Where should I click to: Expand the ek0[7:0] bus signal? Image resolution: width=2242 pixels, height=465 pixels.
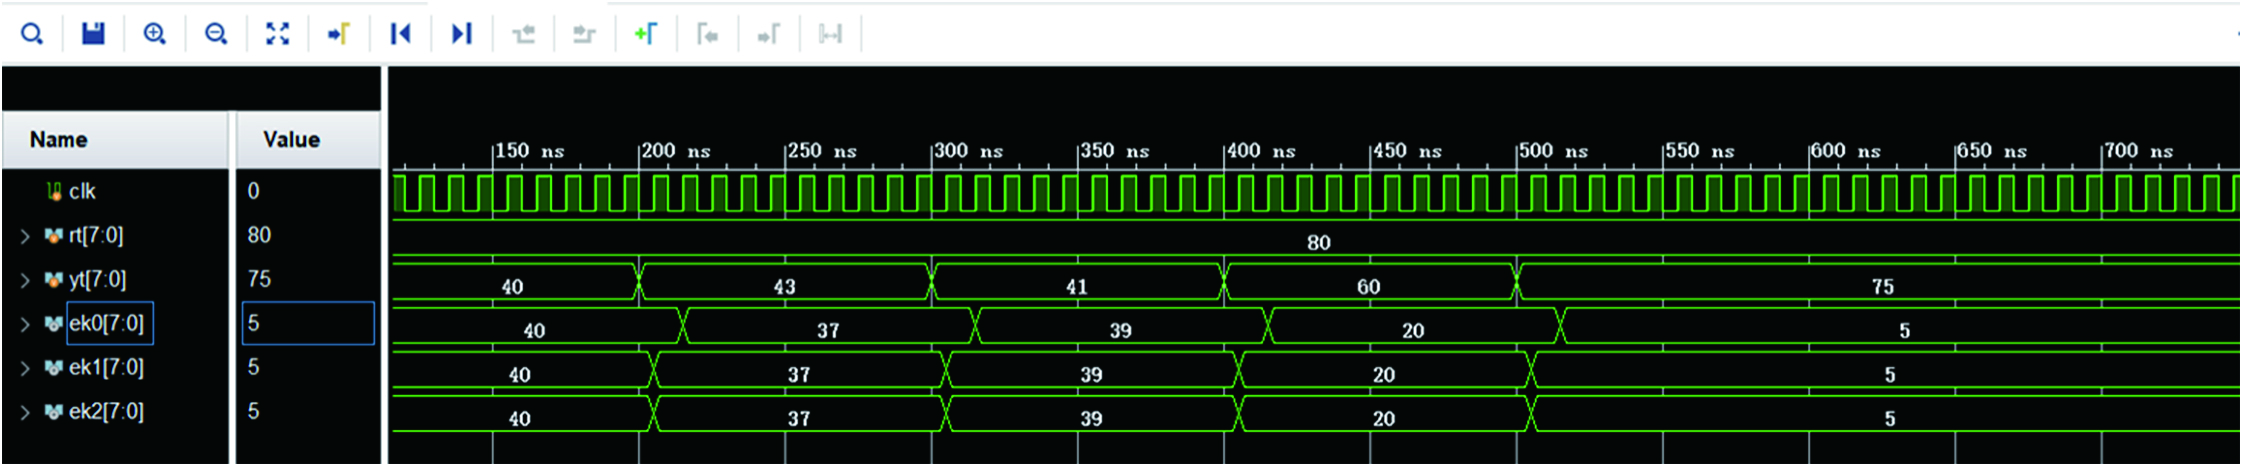[x=25, y=324]
